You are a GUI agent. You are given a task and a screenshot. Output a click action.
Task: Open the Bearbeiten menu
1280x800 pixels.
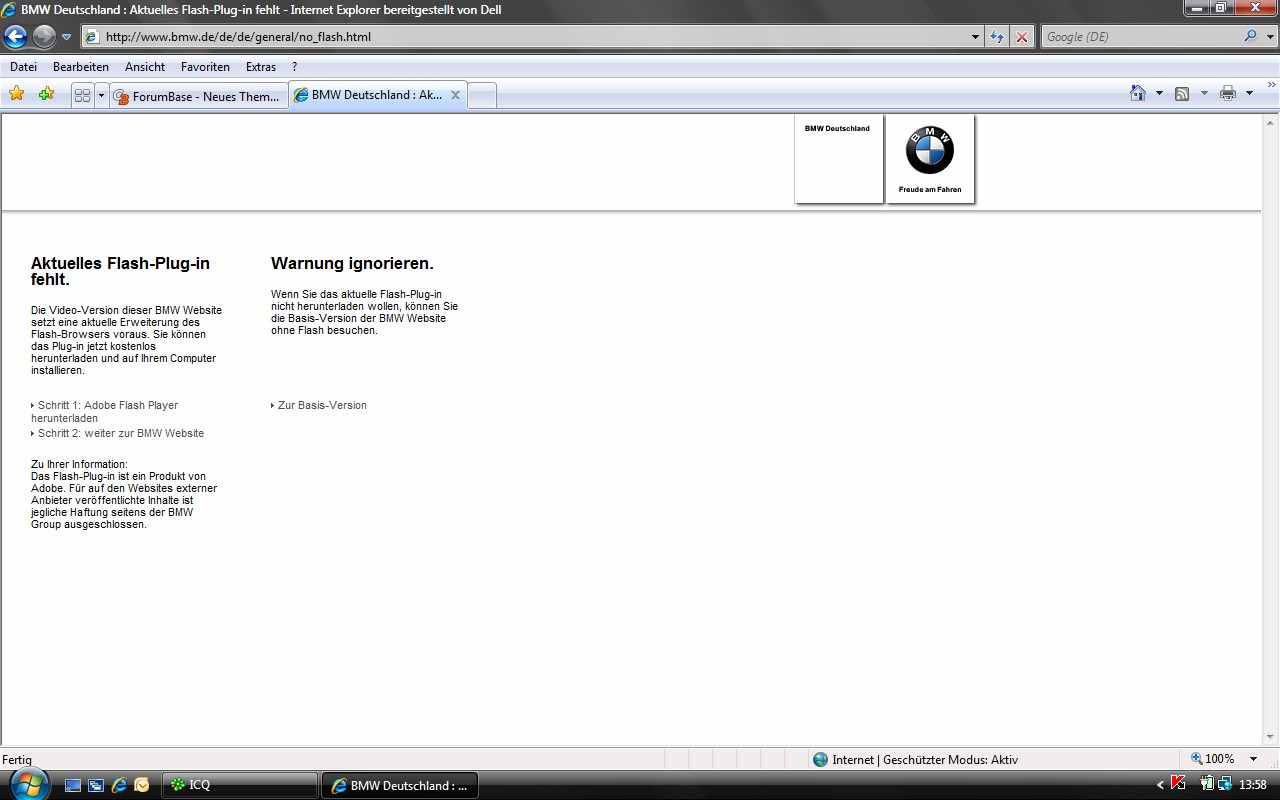81,67
